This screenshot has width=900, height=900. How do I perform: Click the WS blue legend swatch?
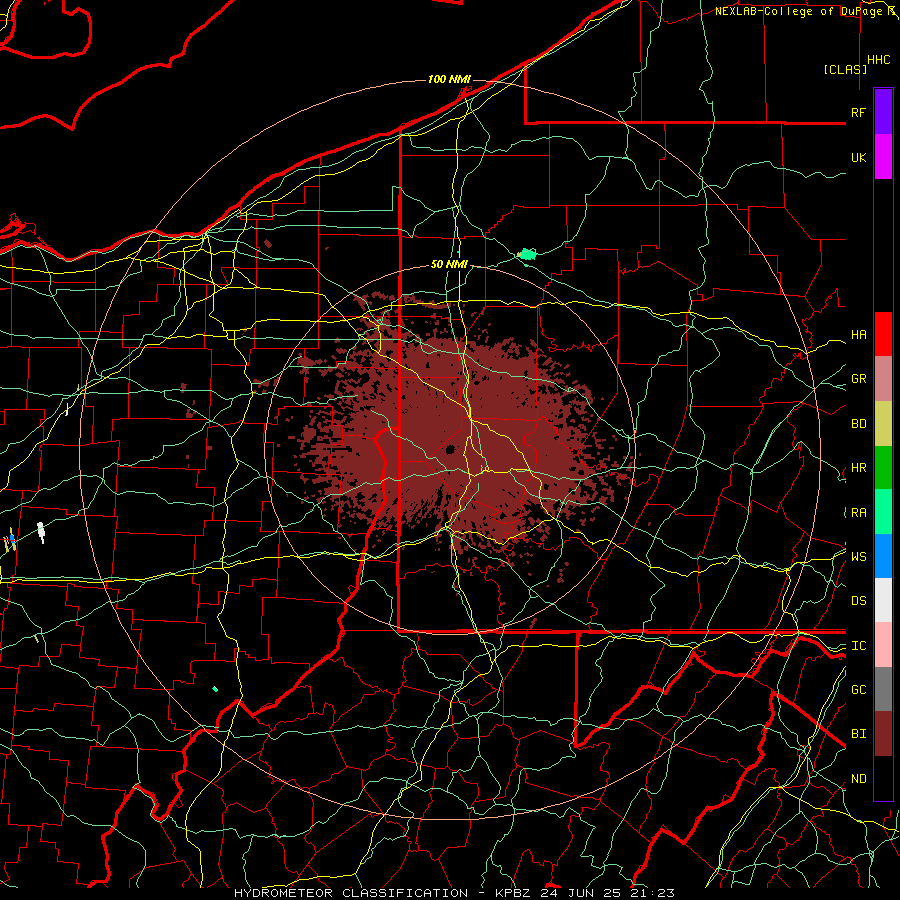pos(883,556)
